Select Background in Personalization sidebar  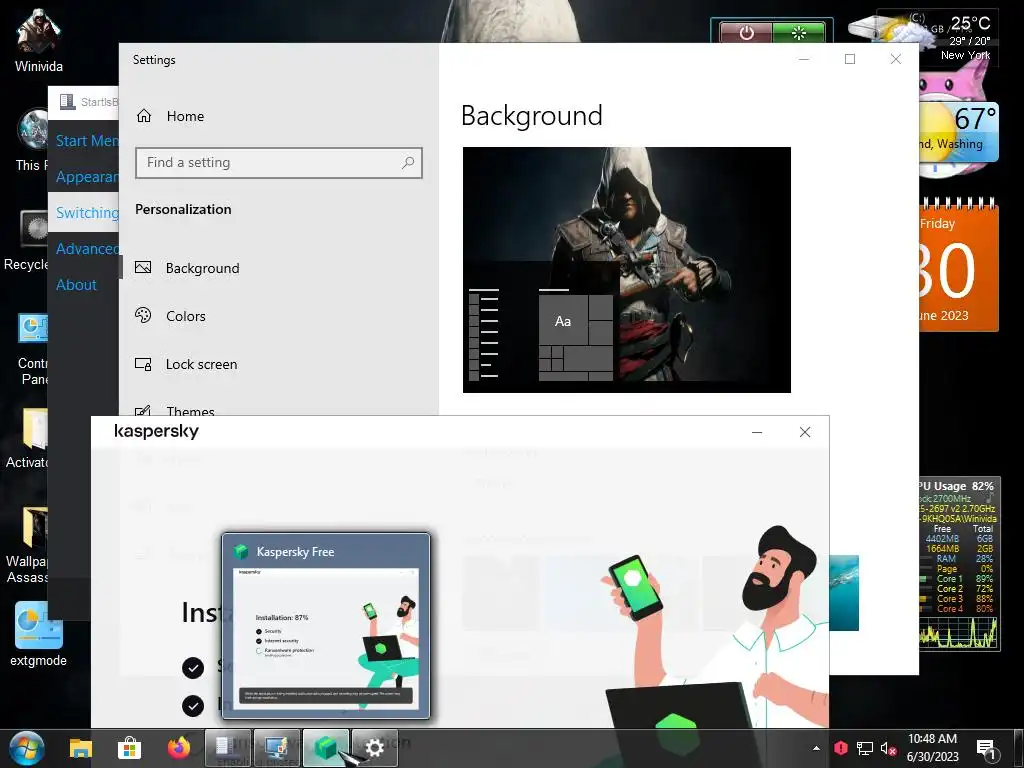[x=202, y=268]
